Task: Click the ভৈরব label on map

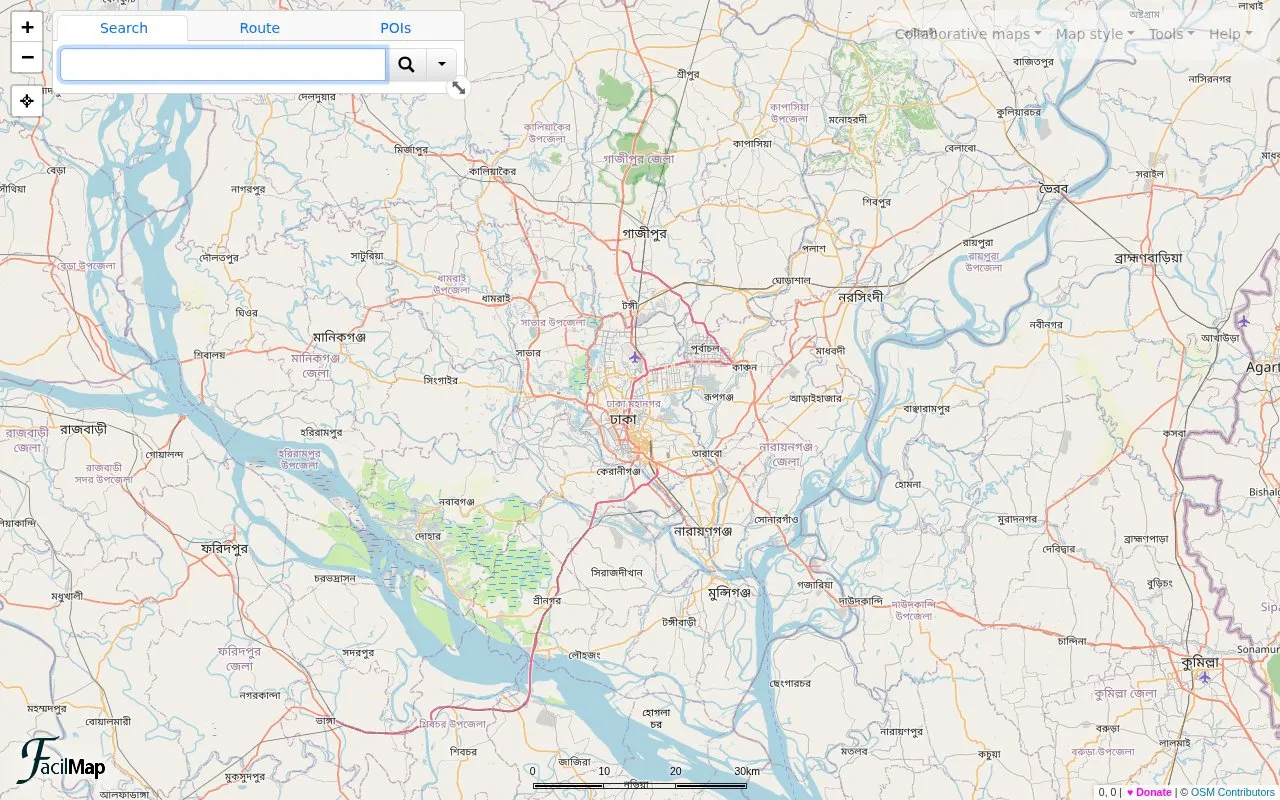Action: point(1053,188)
